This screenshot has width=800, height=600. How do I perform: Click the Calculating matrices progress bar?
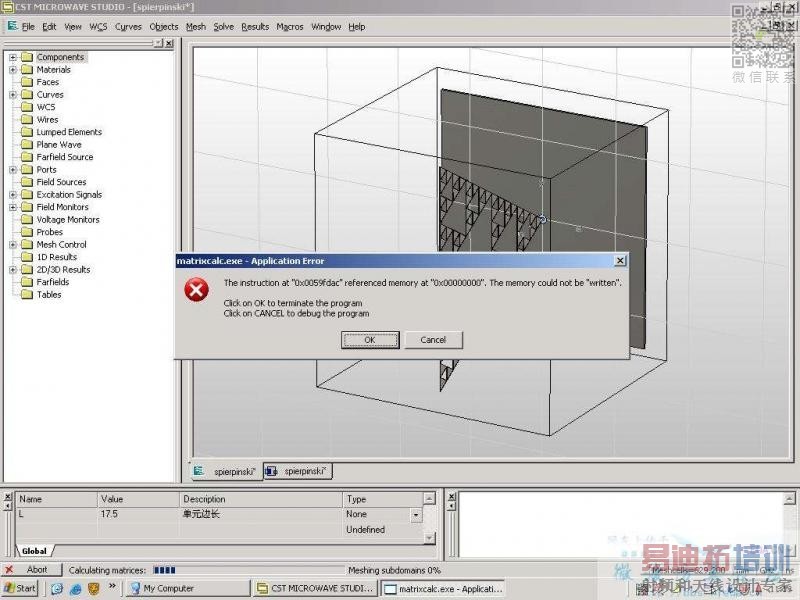[249, 570]
